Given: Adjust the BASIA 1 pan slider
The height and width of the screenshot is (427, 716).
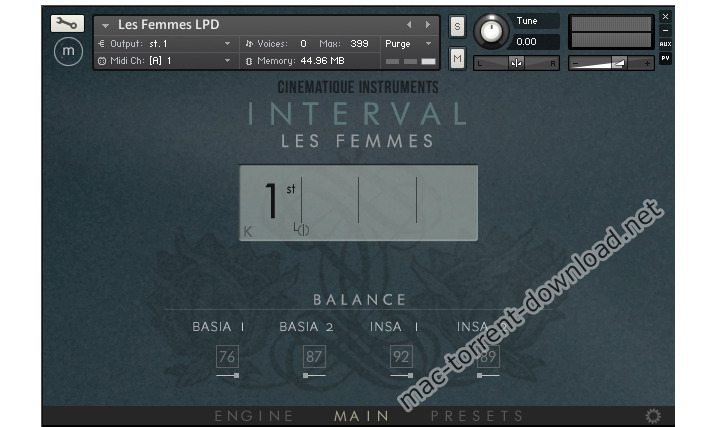Looking at the screenshot, I should [227, 375].
